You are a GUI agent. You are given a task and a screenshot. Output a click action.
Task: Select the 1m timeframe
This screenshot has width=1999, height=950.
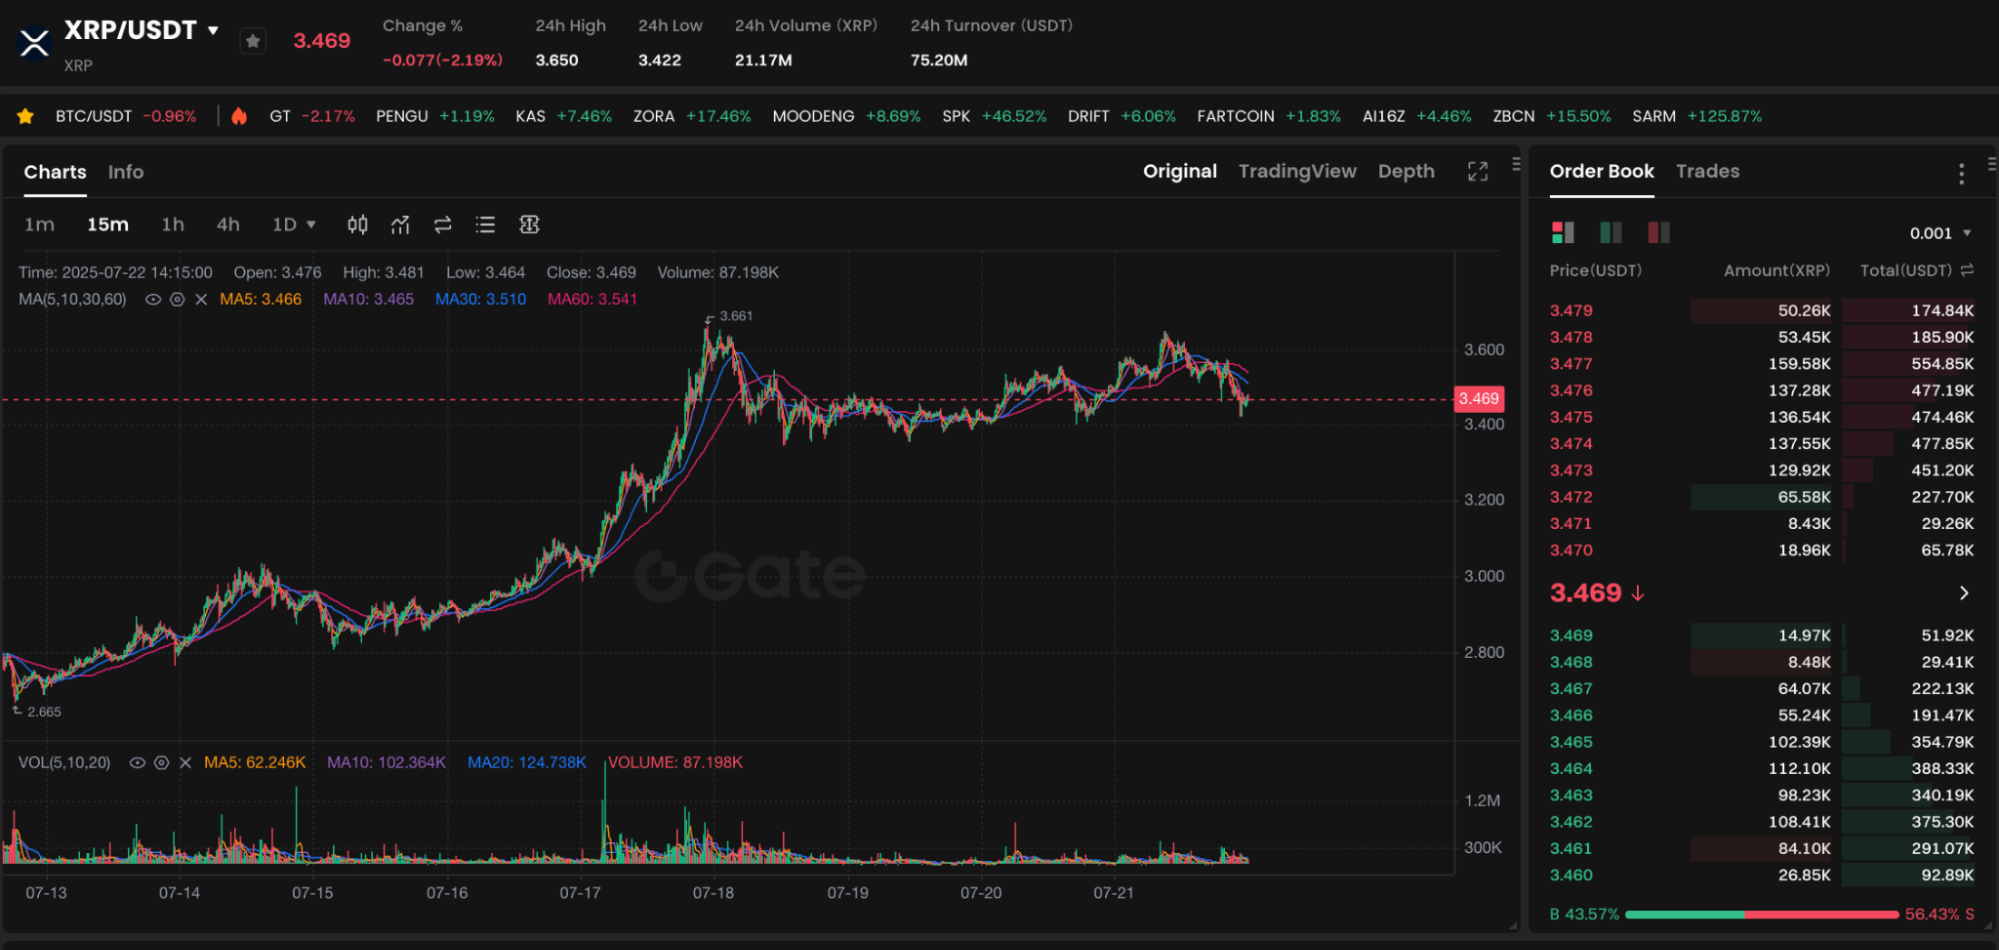click(x=39, y=225)
